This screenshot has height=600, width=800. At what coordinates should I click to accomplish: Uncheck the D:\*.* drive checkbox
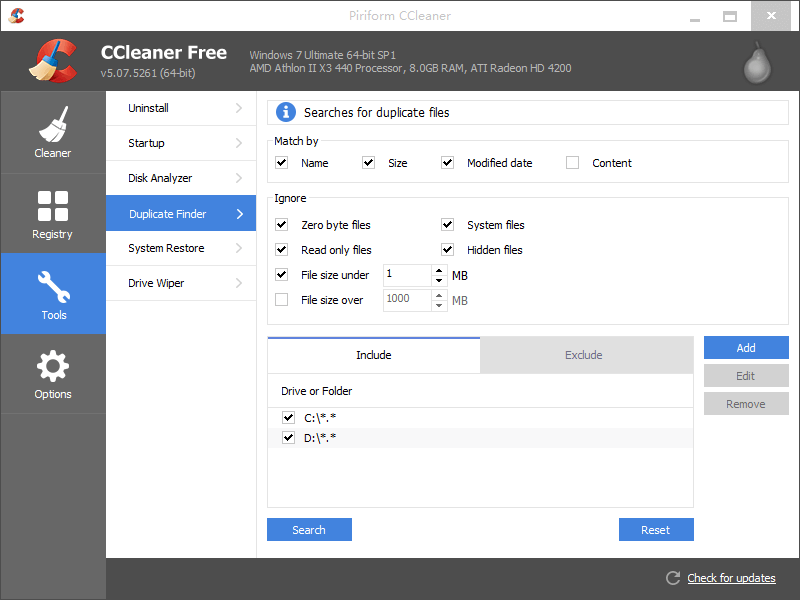coord(289,438)
